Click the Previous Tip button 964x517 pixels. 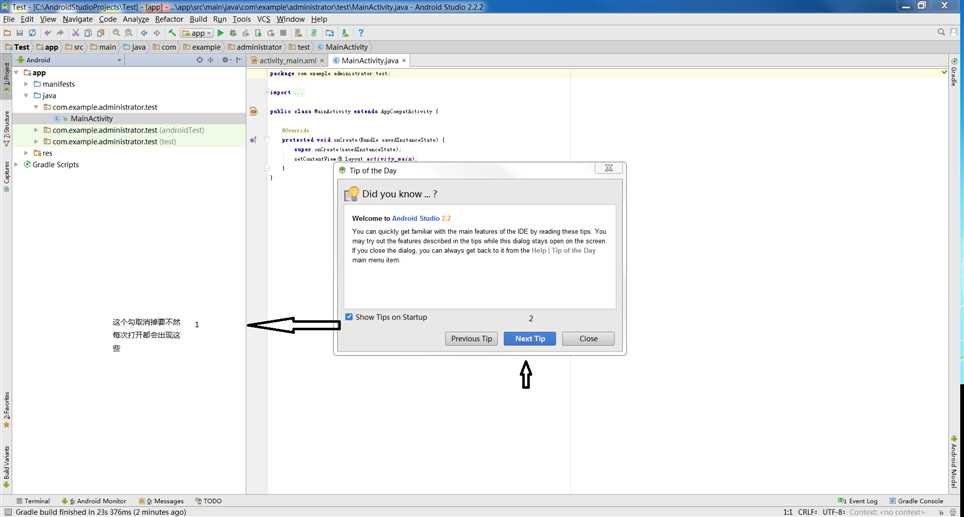[x=472, y=339]
